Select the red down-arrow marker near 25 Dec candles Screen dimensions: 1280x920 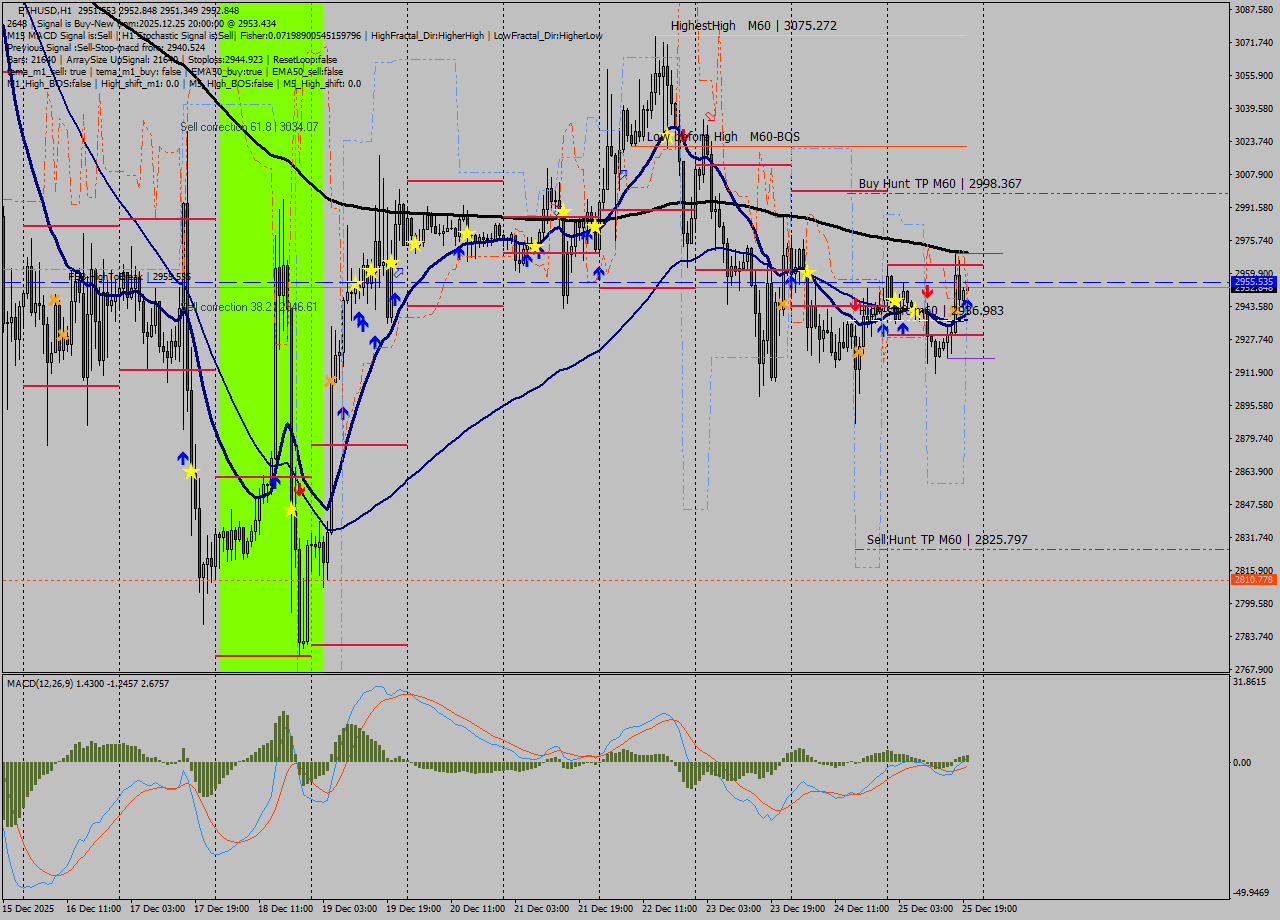tap(927, 289)
